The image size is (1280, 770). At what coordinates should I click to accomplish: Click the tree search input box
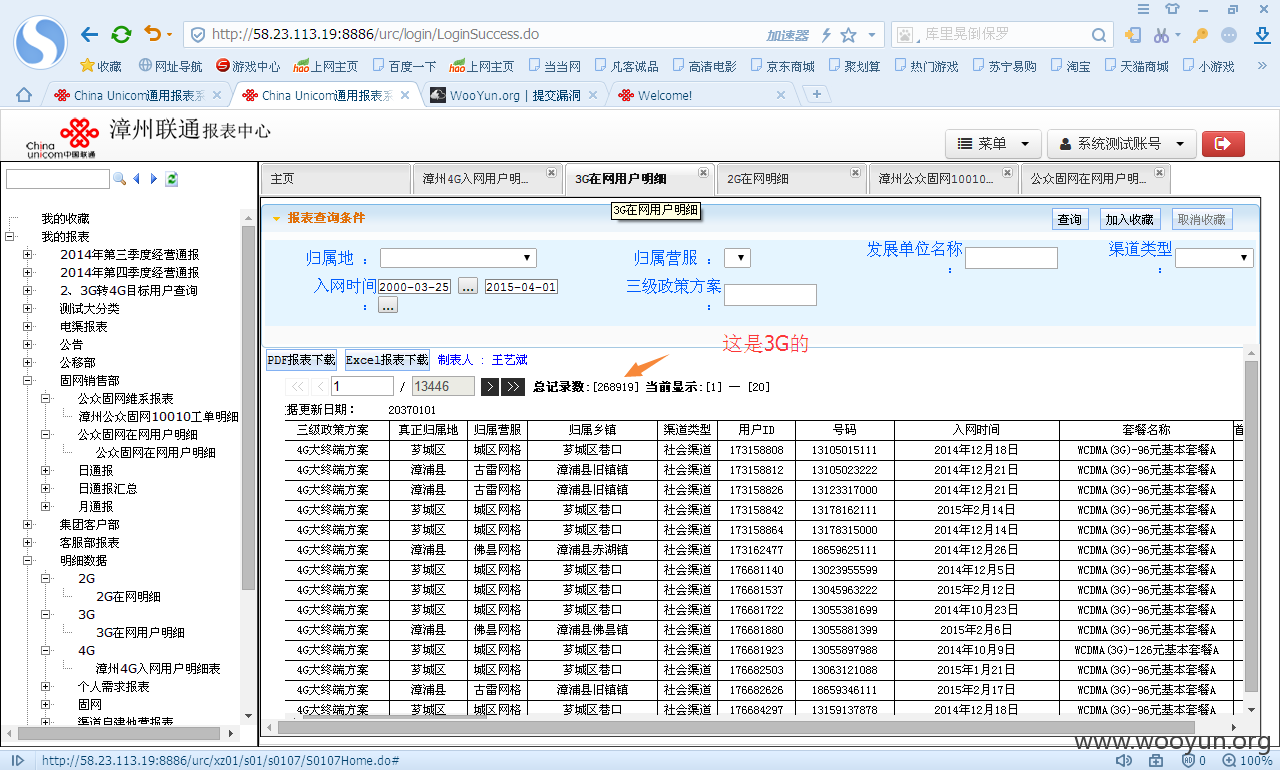click(57, 179)
